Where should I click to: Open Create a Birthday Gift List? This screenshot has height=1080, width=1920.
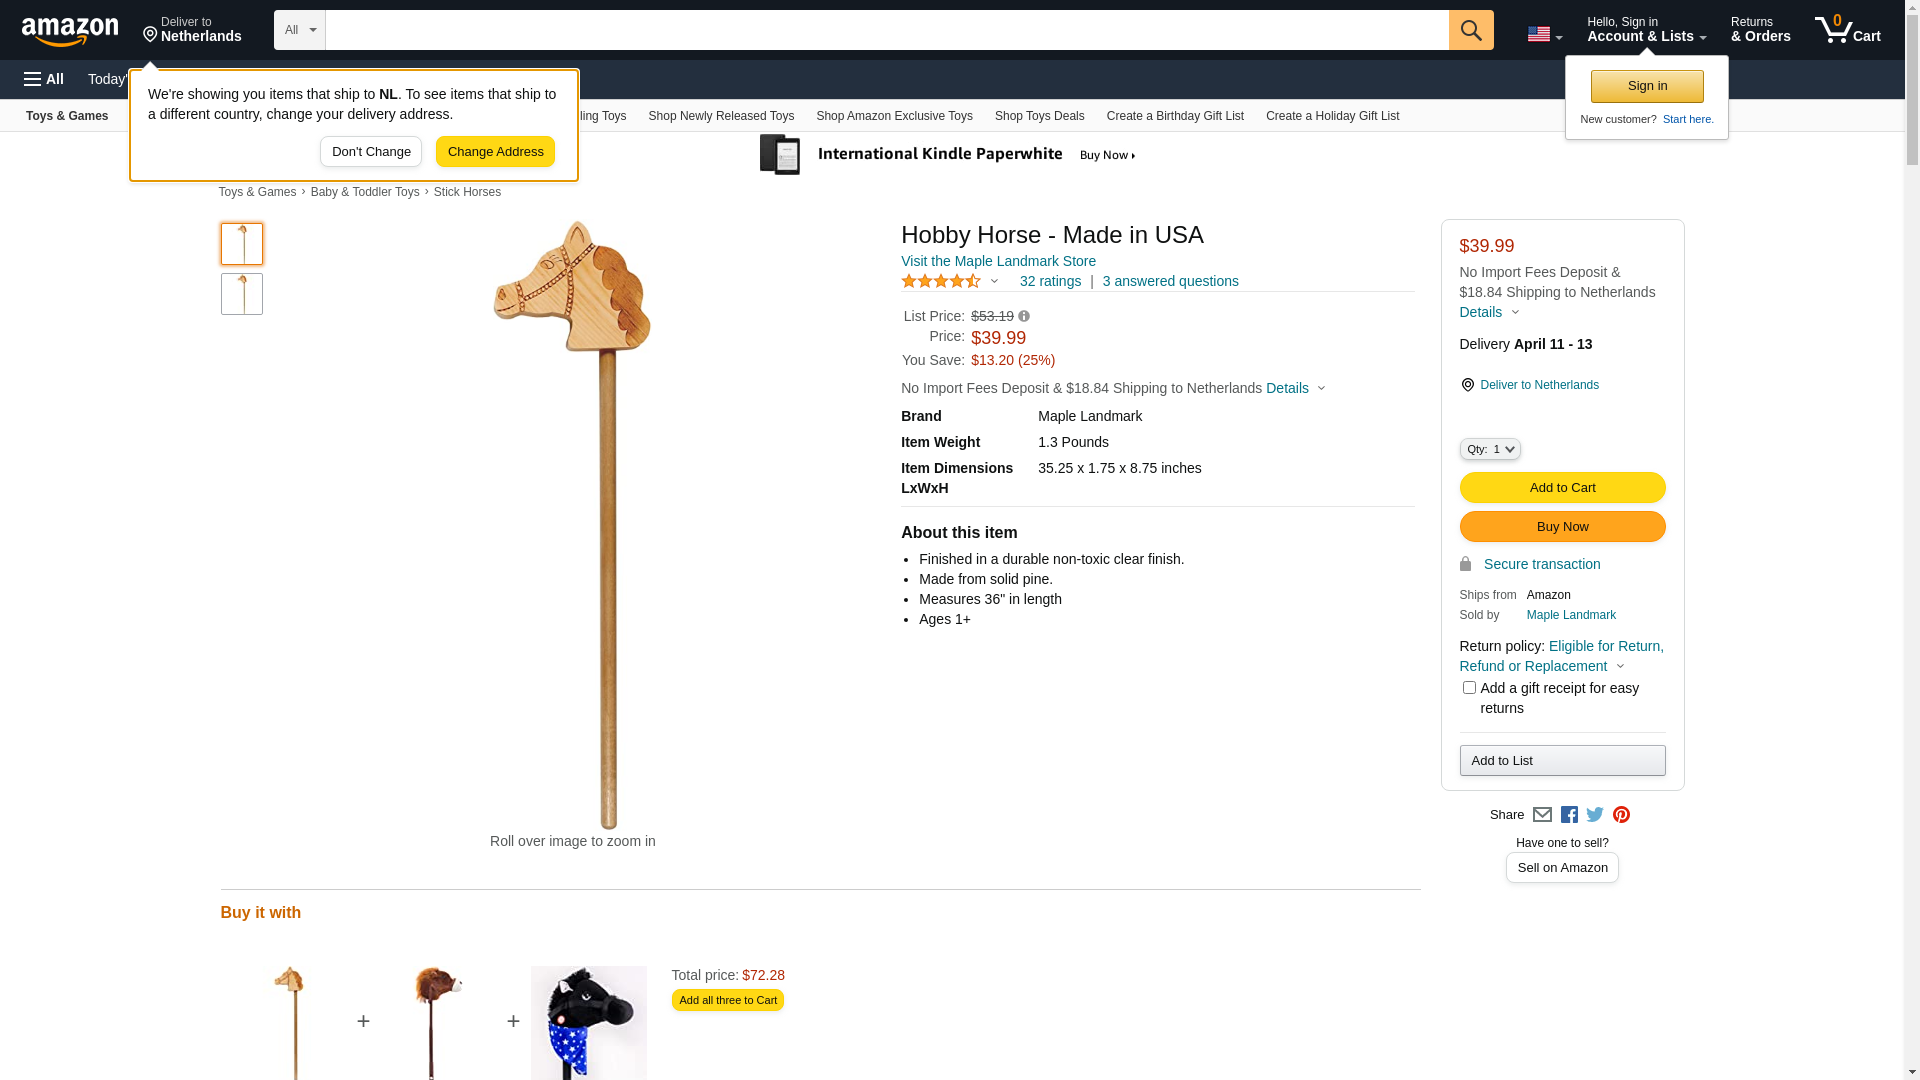coord(1175,116)
